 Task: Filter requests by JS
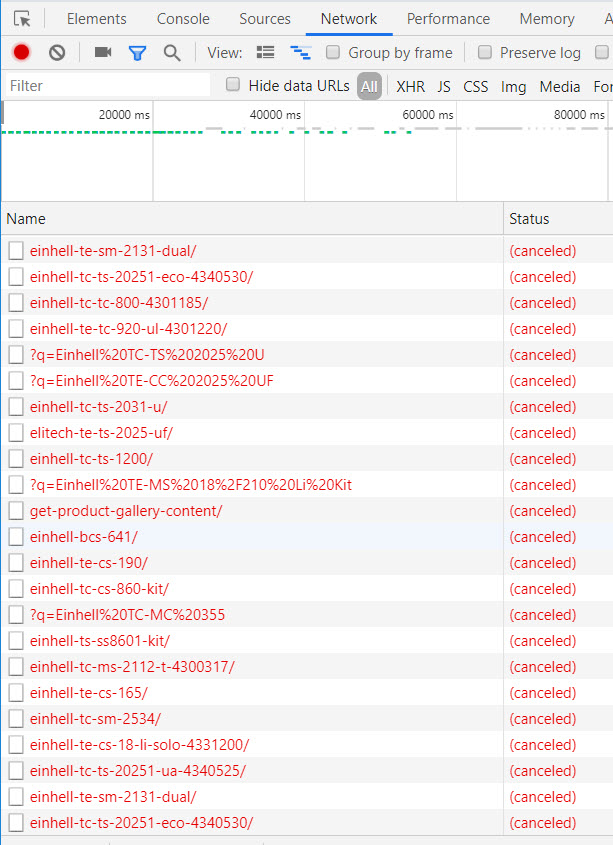coord(444,86)
